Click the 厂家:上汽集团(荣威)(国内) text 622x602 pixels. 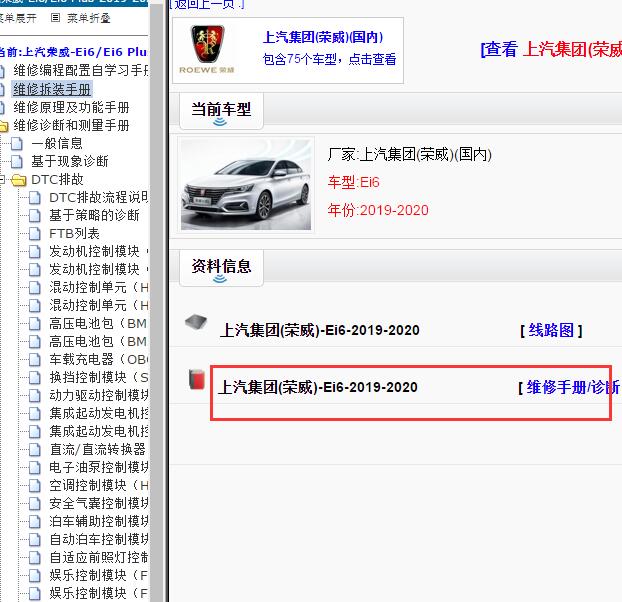(x=409, y=154)
